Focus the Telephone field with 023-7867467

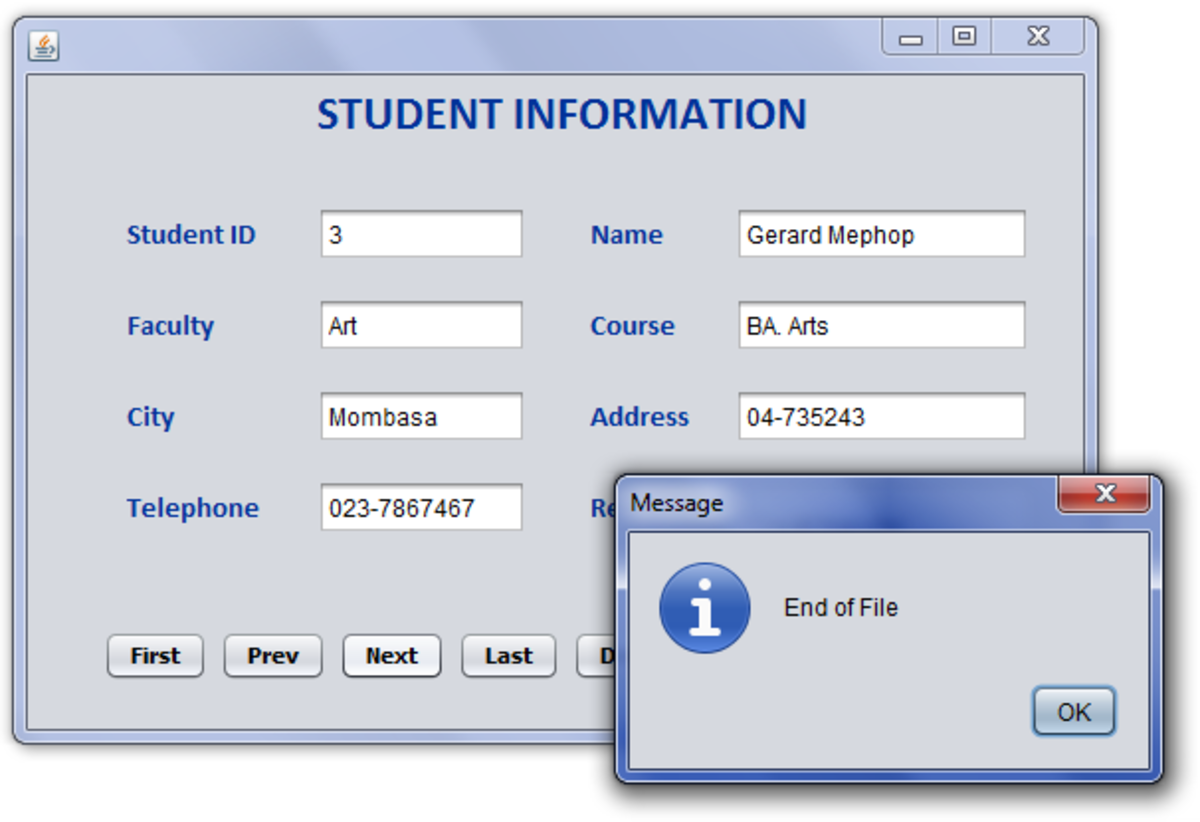[421, 508]
